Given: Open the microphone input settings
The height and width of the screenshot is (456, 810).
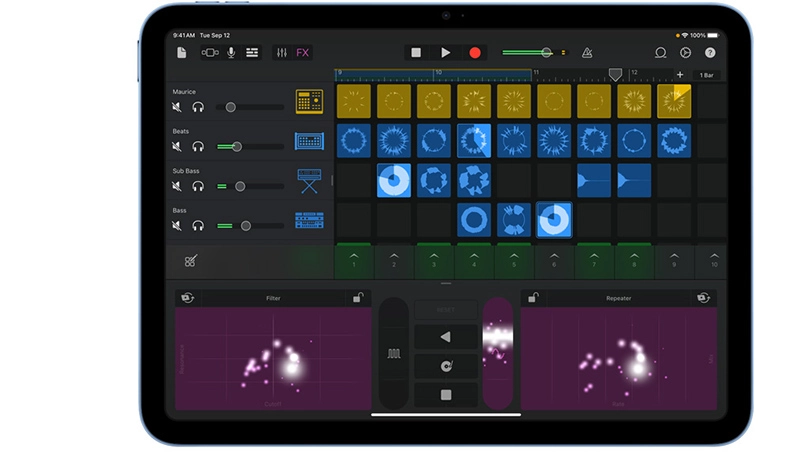Looking at the screenshot, I should [x=231, y=53].
